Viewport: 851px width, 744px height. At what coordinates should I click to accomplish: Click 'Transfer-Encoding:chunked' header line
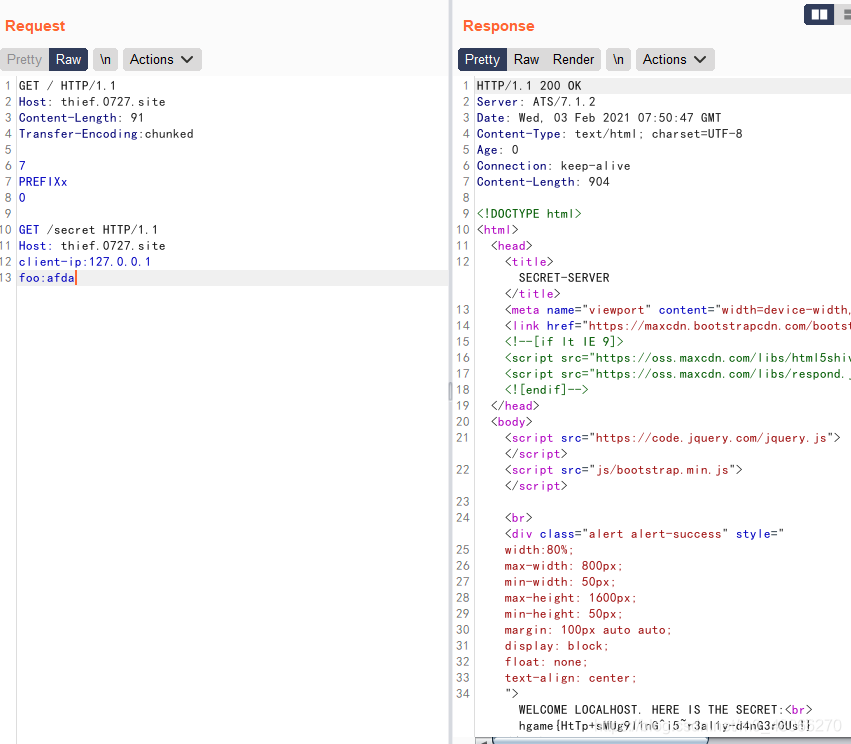coord(106,134)
